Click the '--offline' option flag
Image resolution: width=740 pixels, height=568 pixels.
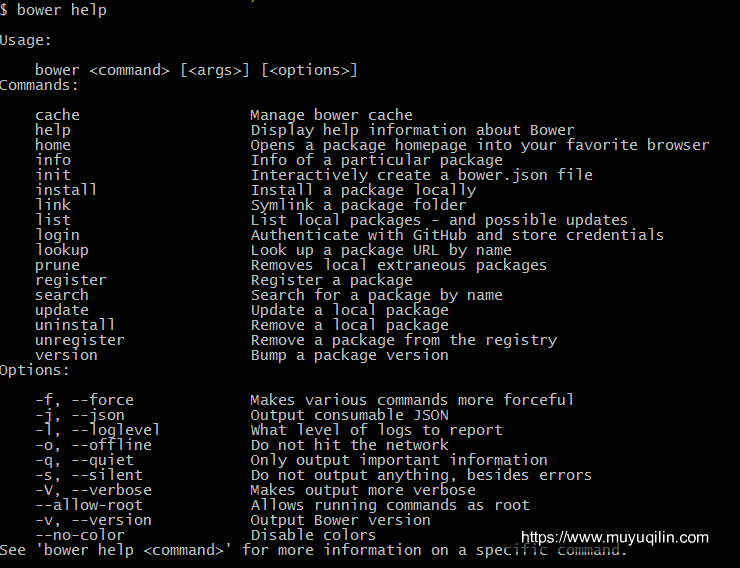point(111,445)
